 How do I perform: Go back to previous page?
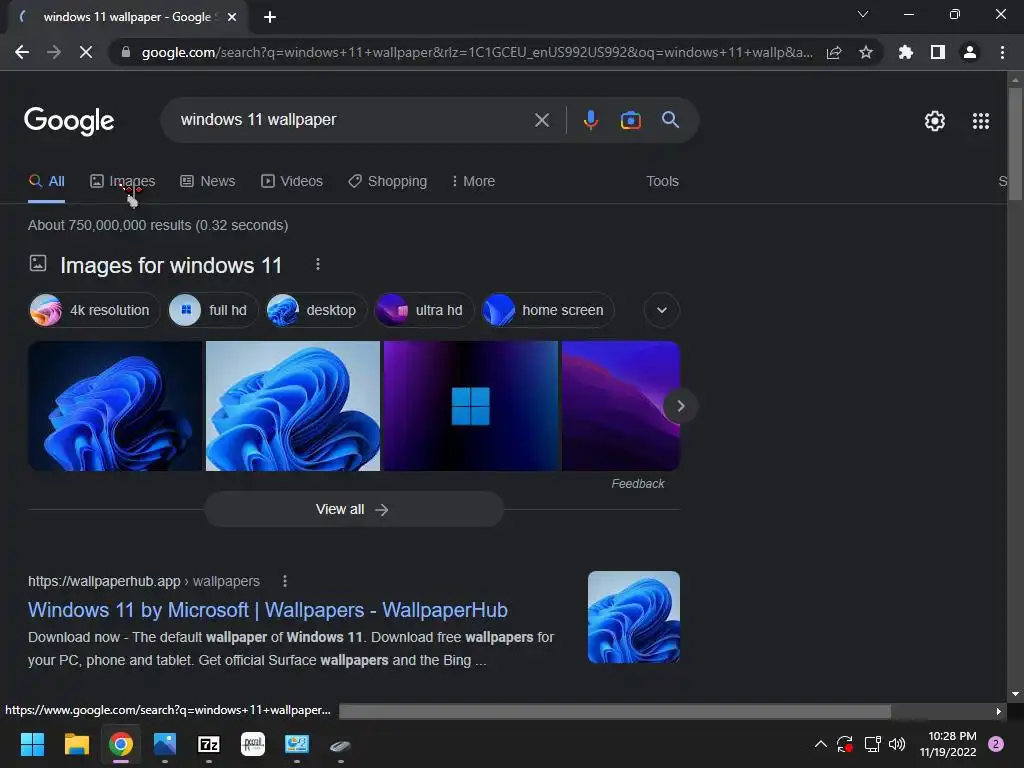coord(22,52)
